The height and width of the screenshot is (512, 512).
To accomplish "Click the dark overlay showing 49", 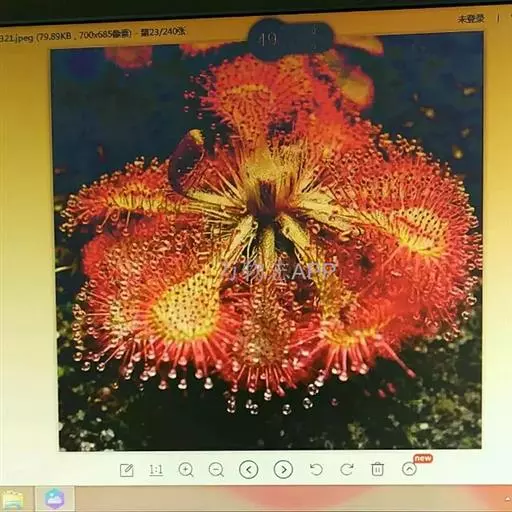I will click(290, 39).
